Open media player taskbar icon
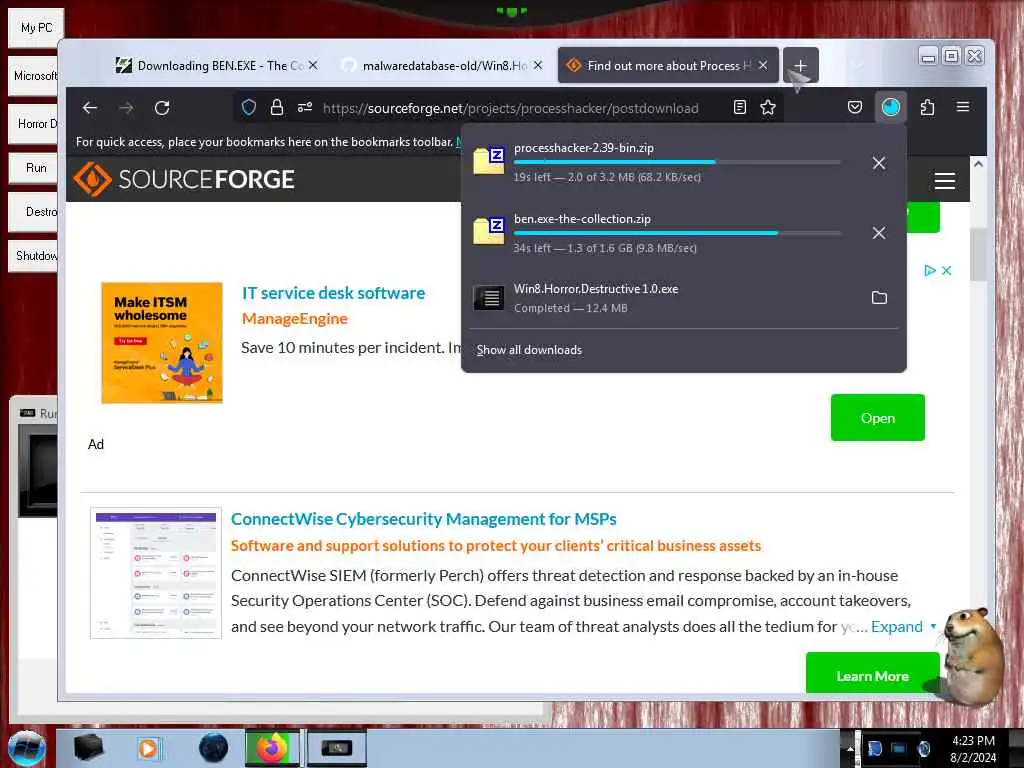Viewport: 1024px width, 768px height. (x=149, y=748)
